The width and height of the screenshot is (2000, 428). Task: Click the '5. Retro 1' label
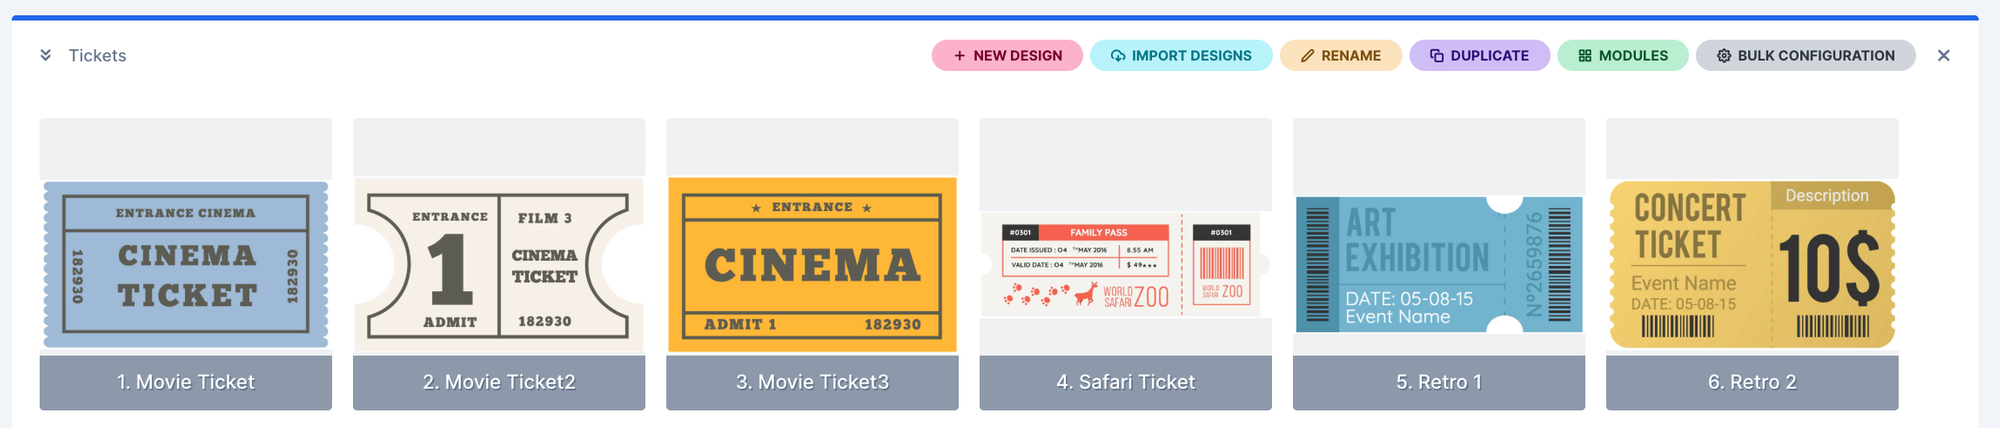[x=1439, y=382]
